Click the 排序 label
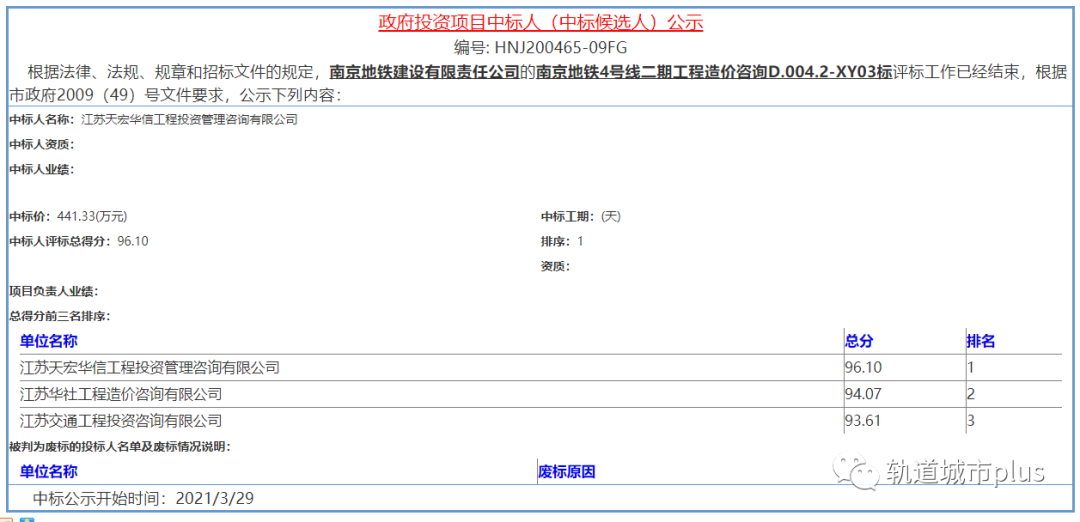The width and height of the screenshot is (1080, 522). 557,241
